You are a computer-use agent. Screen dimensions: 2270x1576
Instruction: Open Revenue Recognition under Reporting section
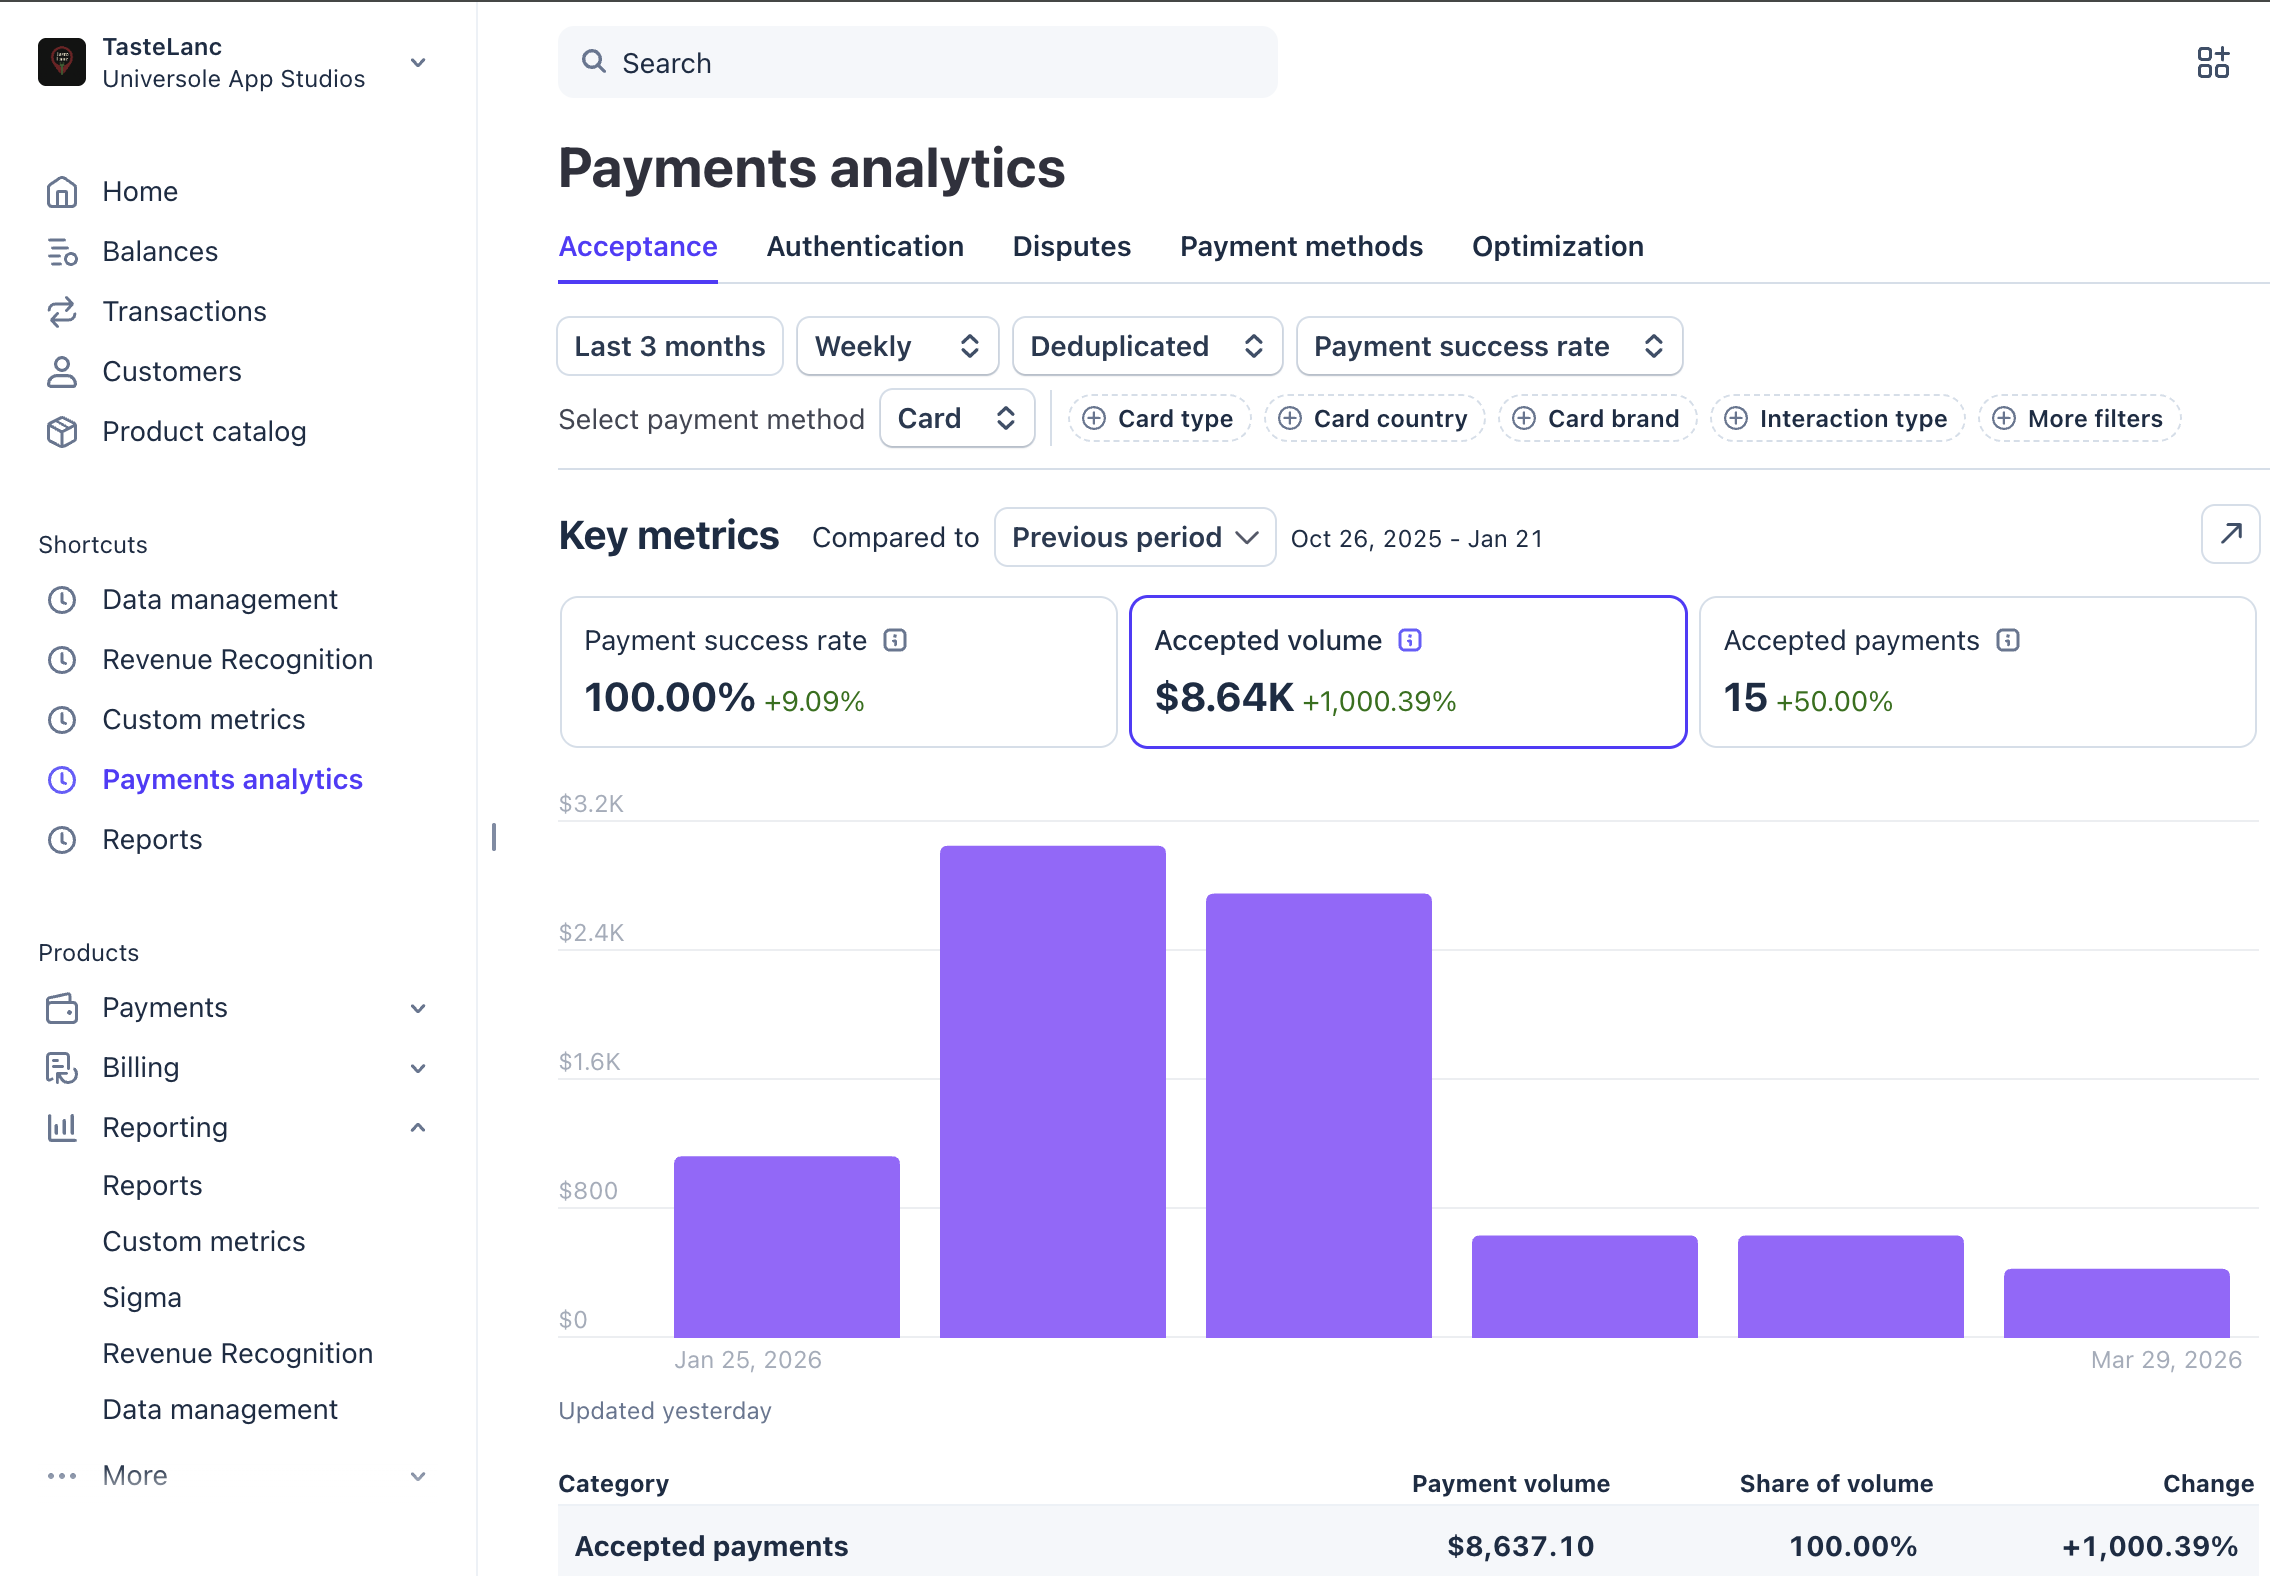(238, 1354)
